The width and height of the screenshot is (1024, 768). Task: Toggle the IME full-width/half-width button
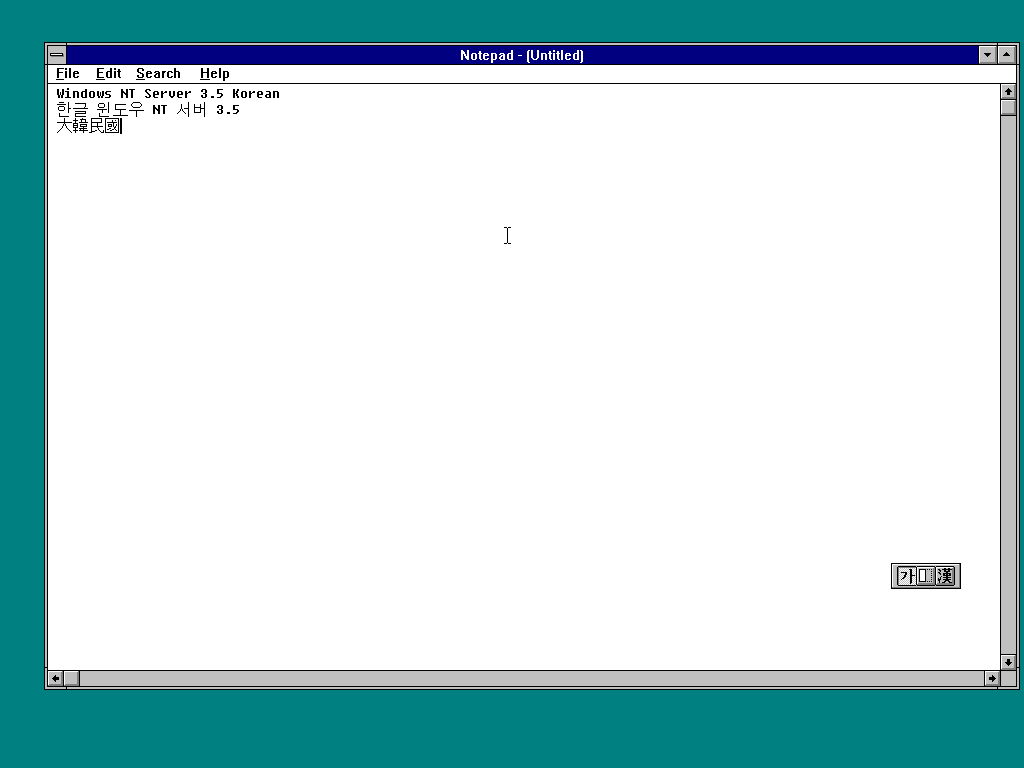click(x=925, y=576)
